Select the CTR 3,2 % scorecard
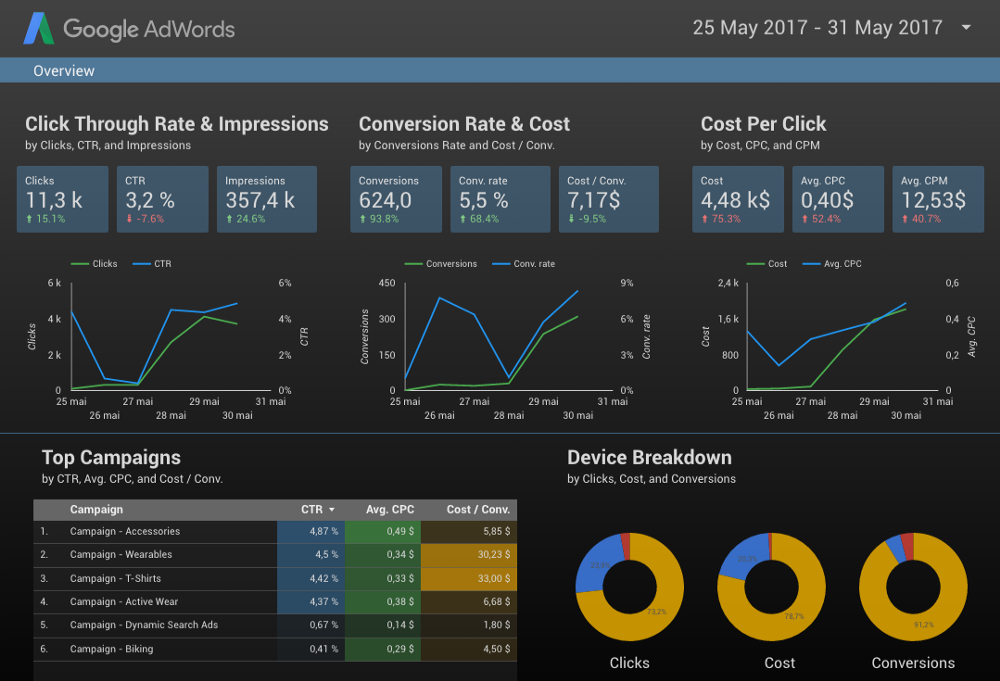 [x=163, y=199]
